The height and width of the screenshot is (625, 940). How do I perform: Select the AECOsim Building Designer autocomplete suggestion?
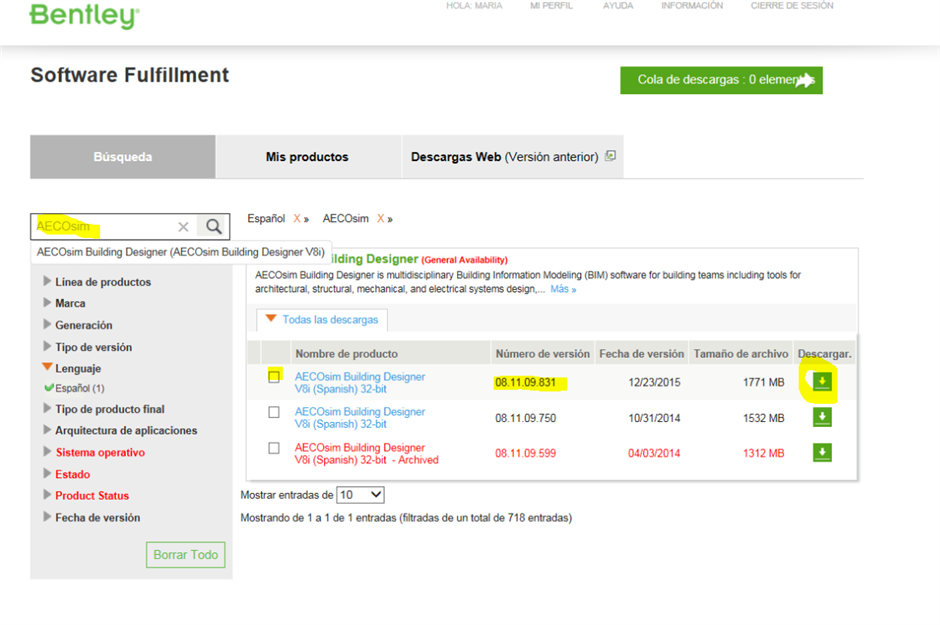180,252
